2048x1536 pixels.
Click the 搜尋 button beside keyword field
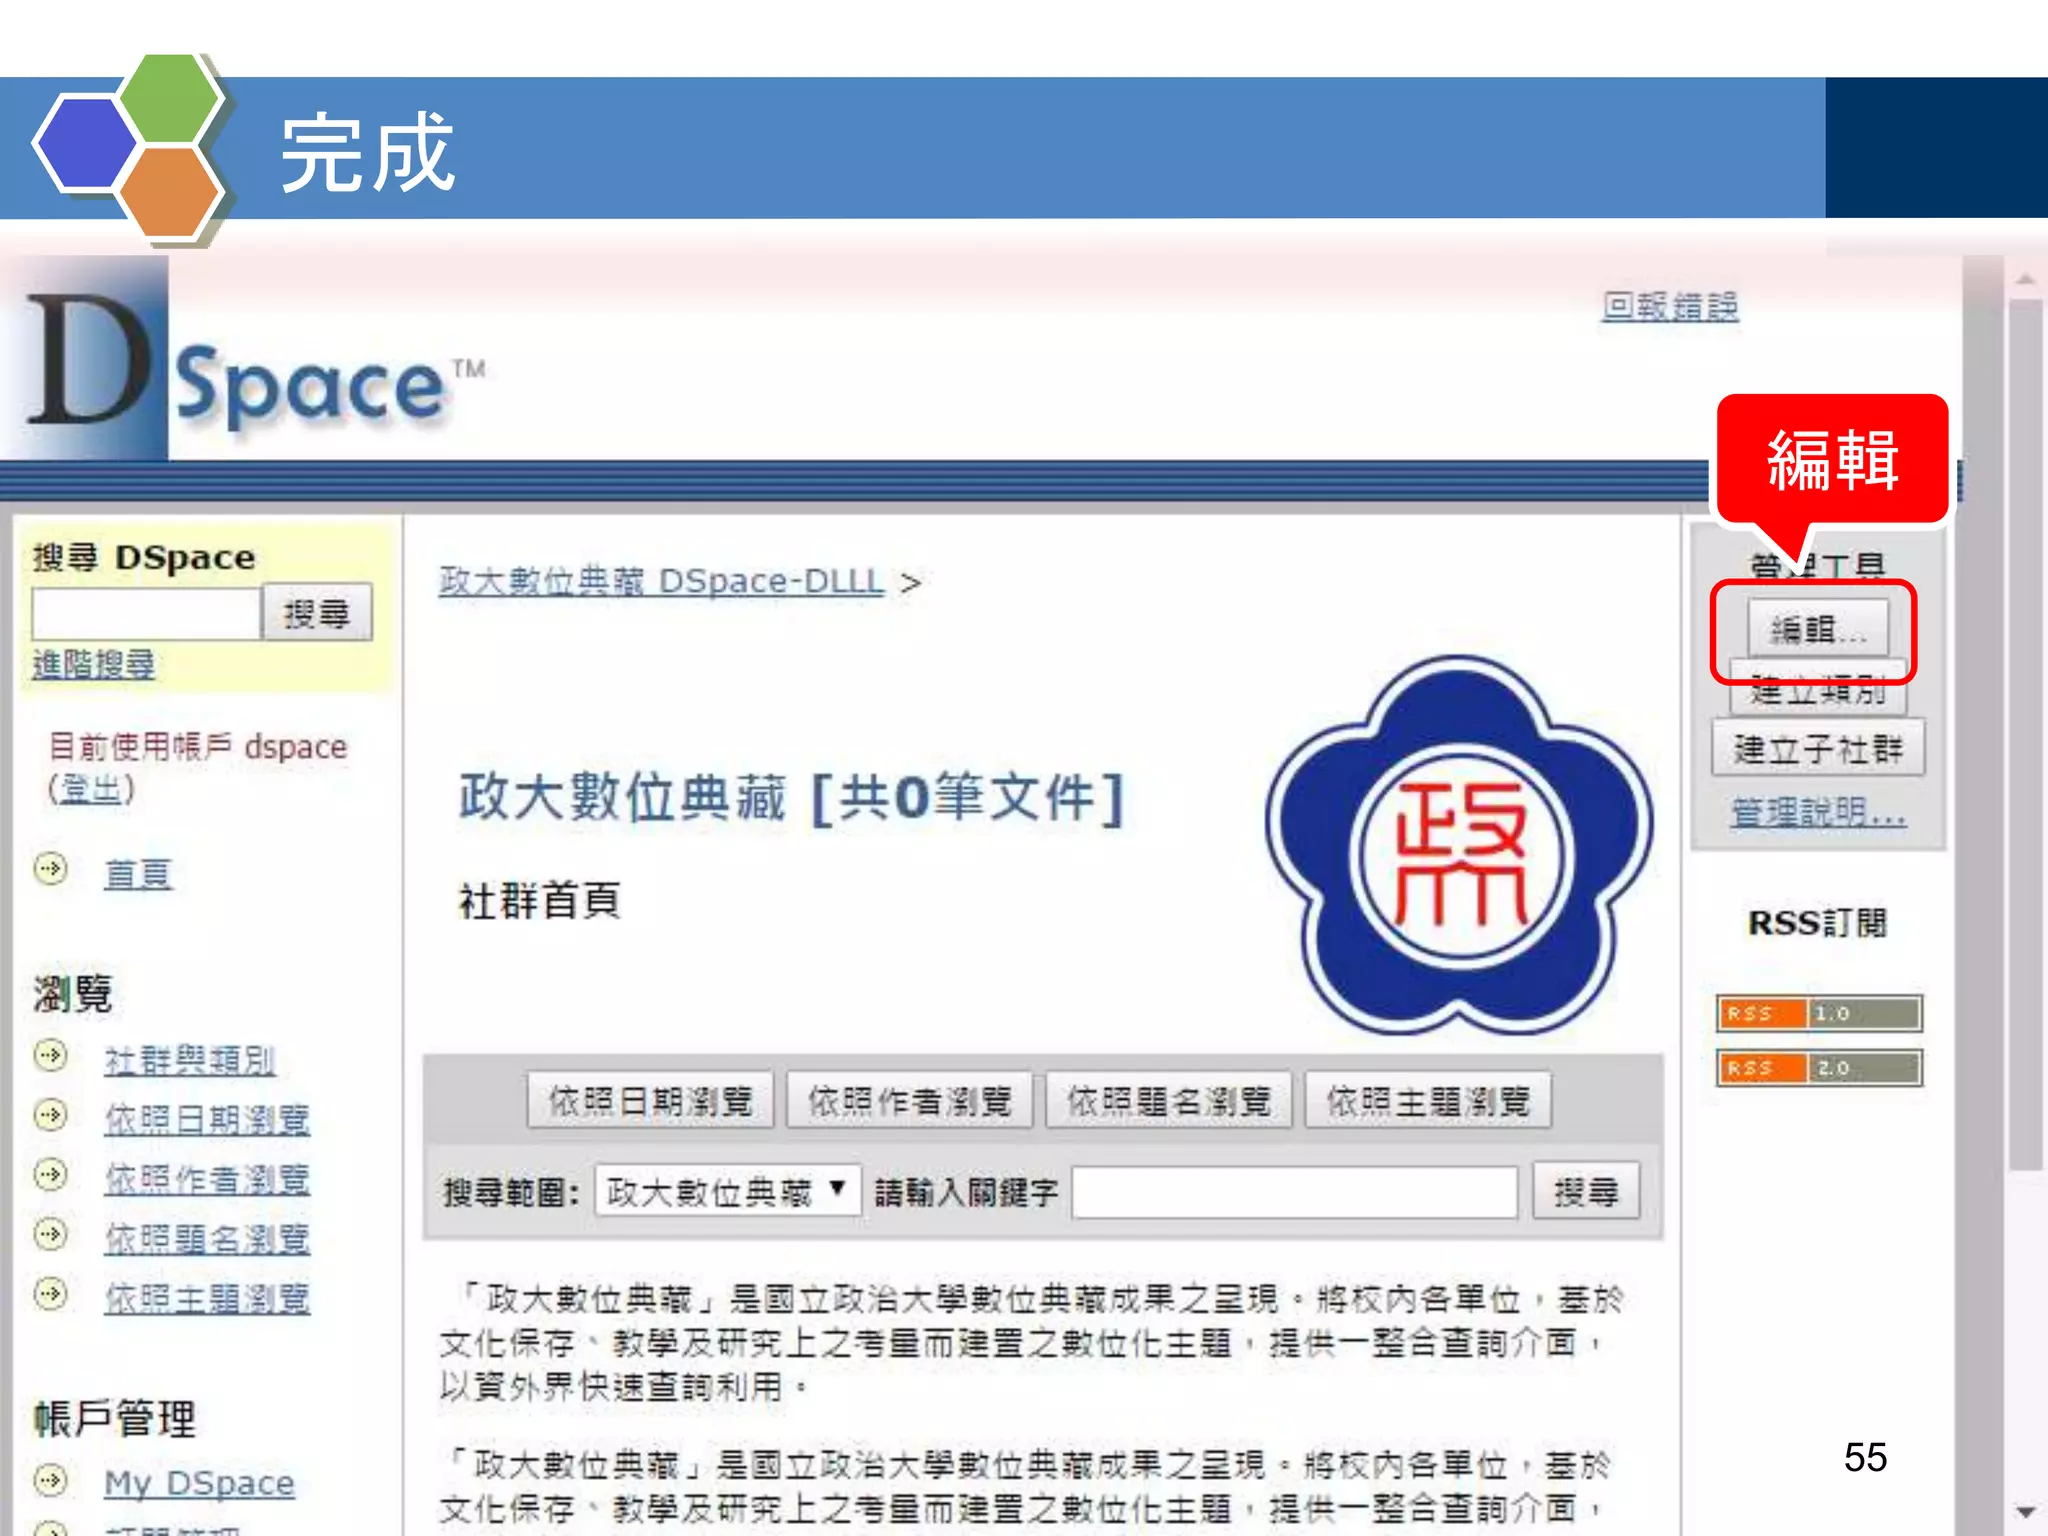coord(1586,1190)
